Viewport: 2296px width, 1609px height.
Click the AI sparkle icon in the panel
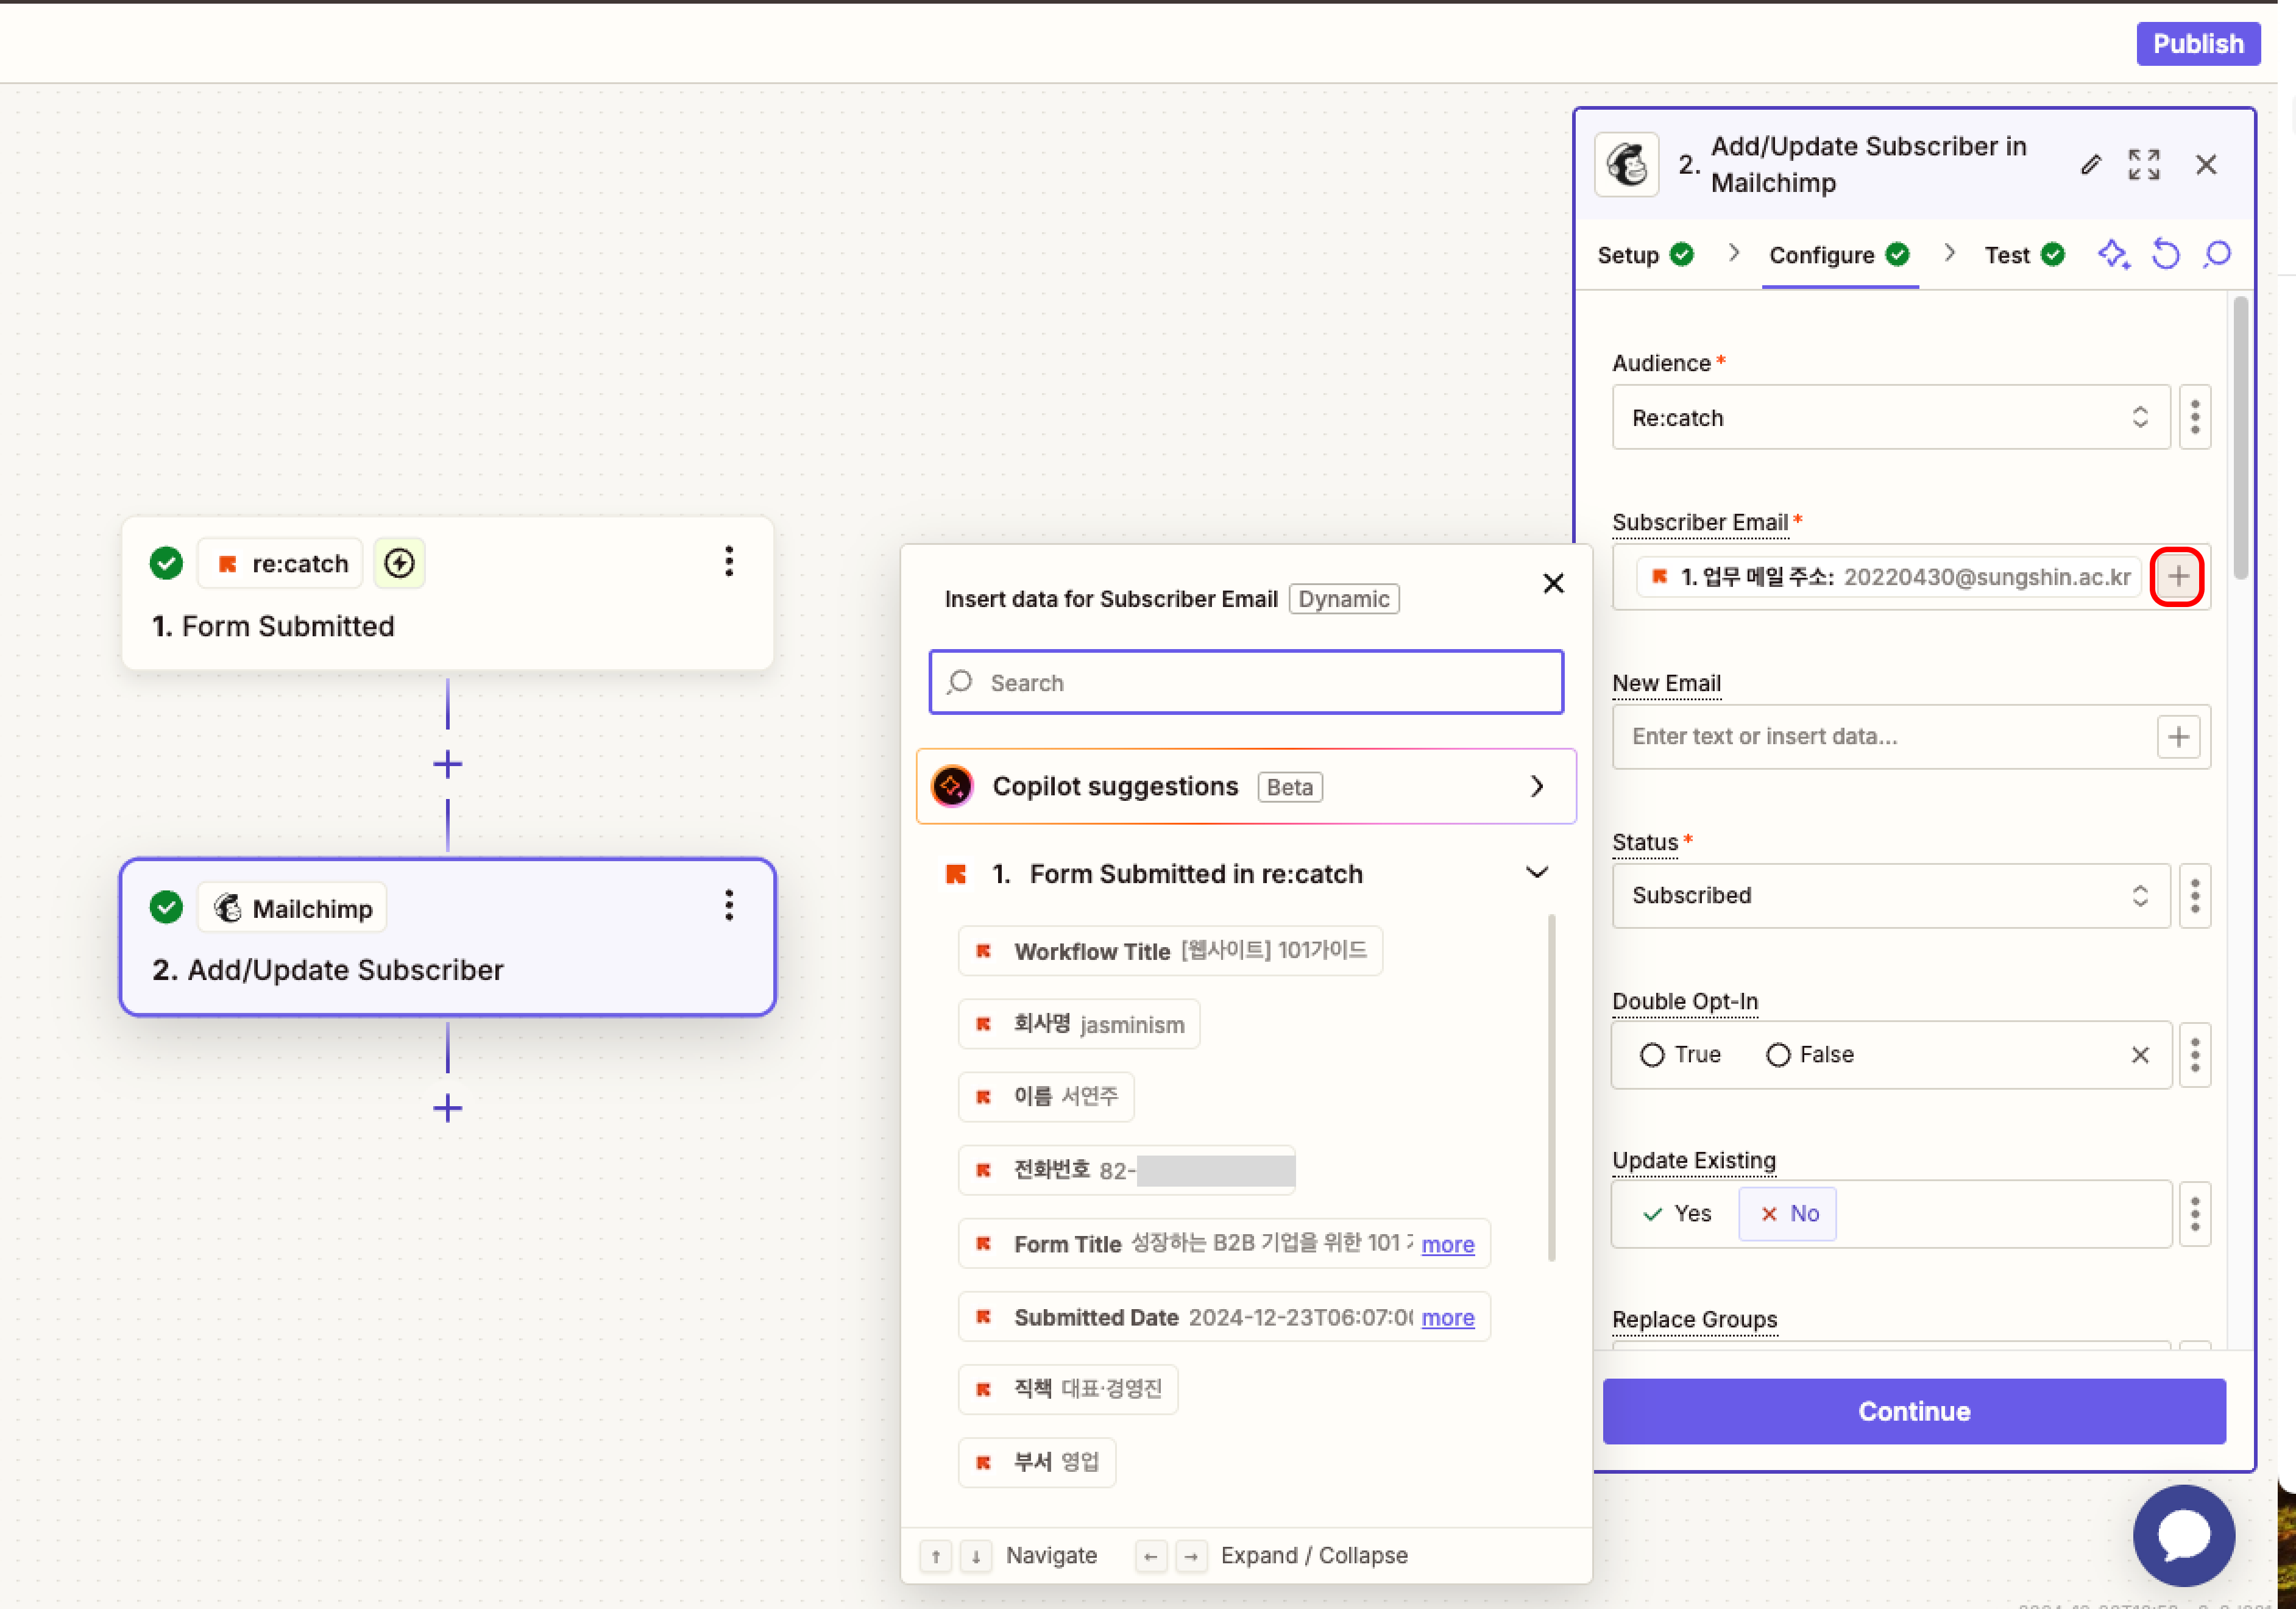pos(2113,255)
